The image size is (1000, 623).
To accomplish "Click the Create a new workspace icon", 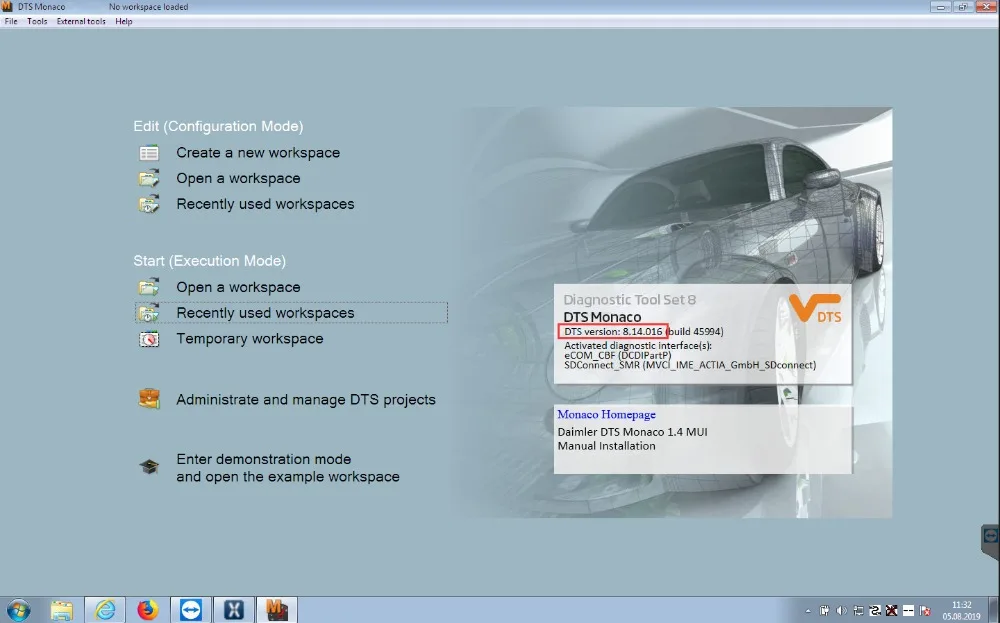I will 149,153.
